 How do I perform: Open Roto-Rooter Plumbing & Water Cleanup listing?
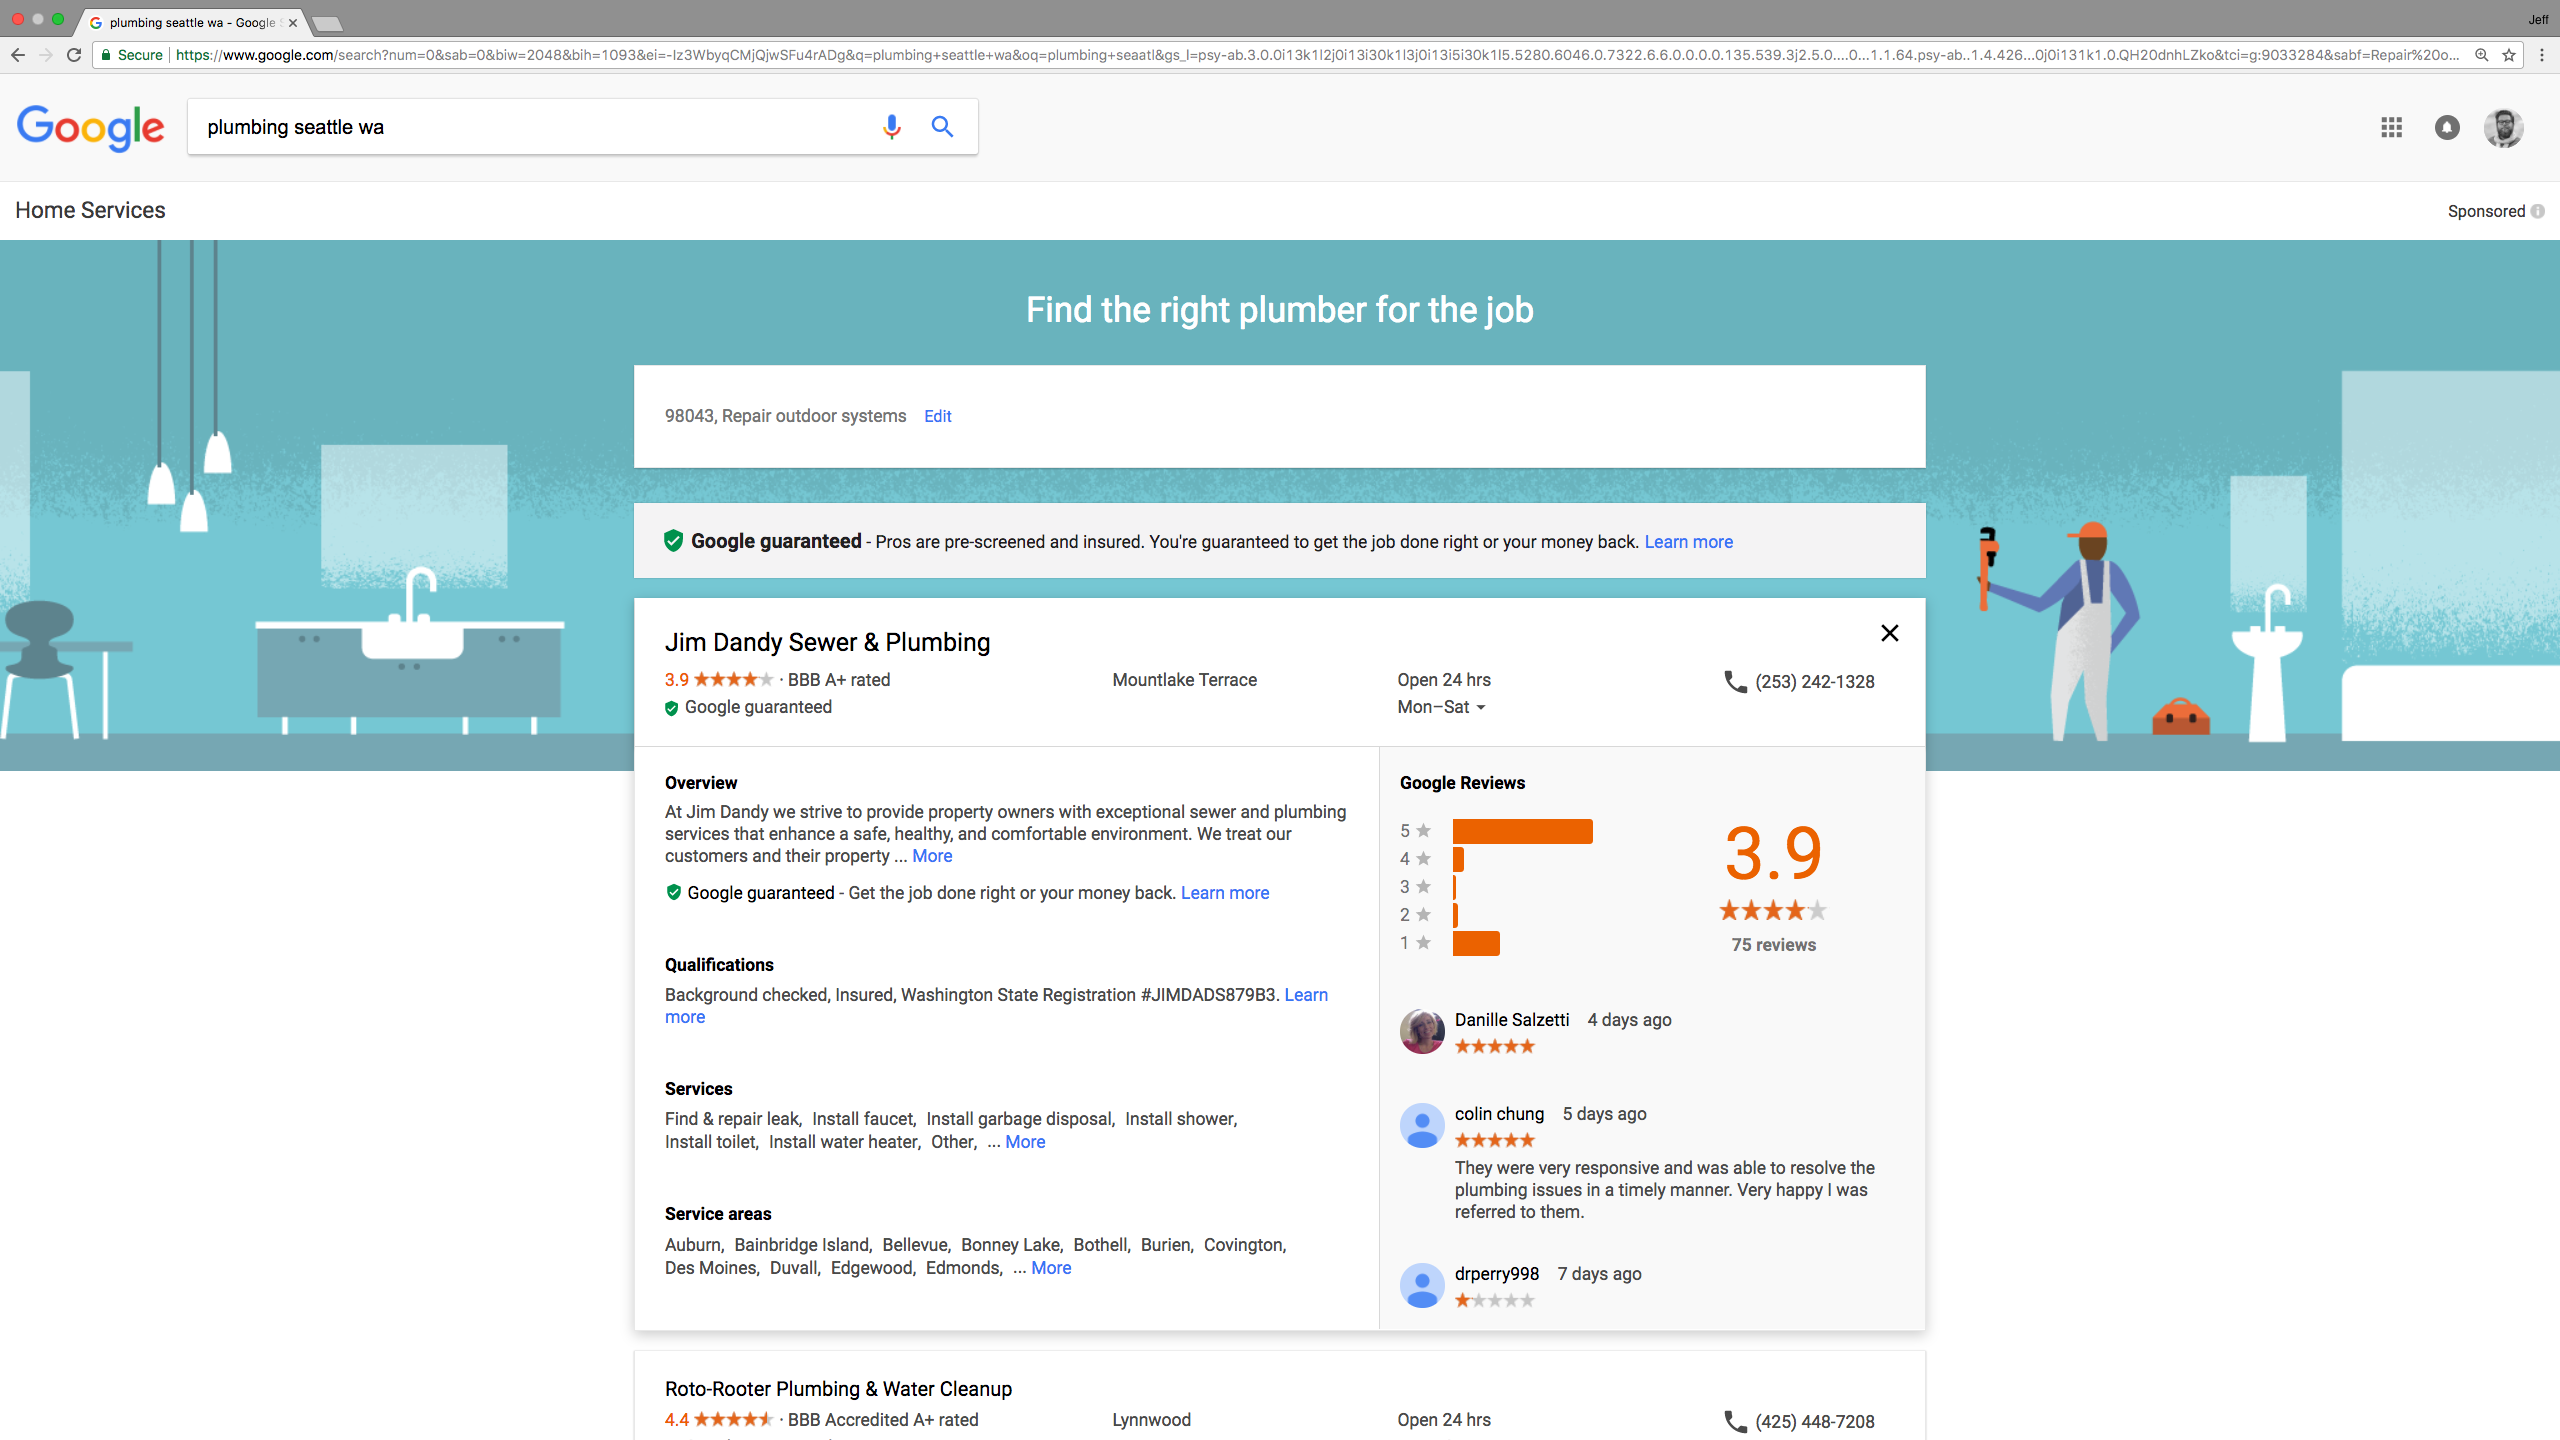[x=838, y=1389]
